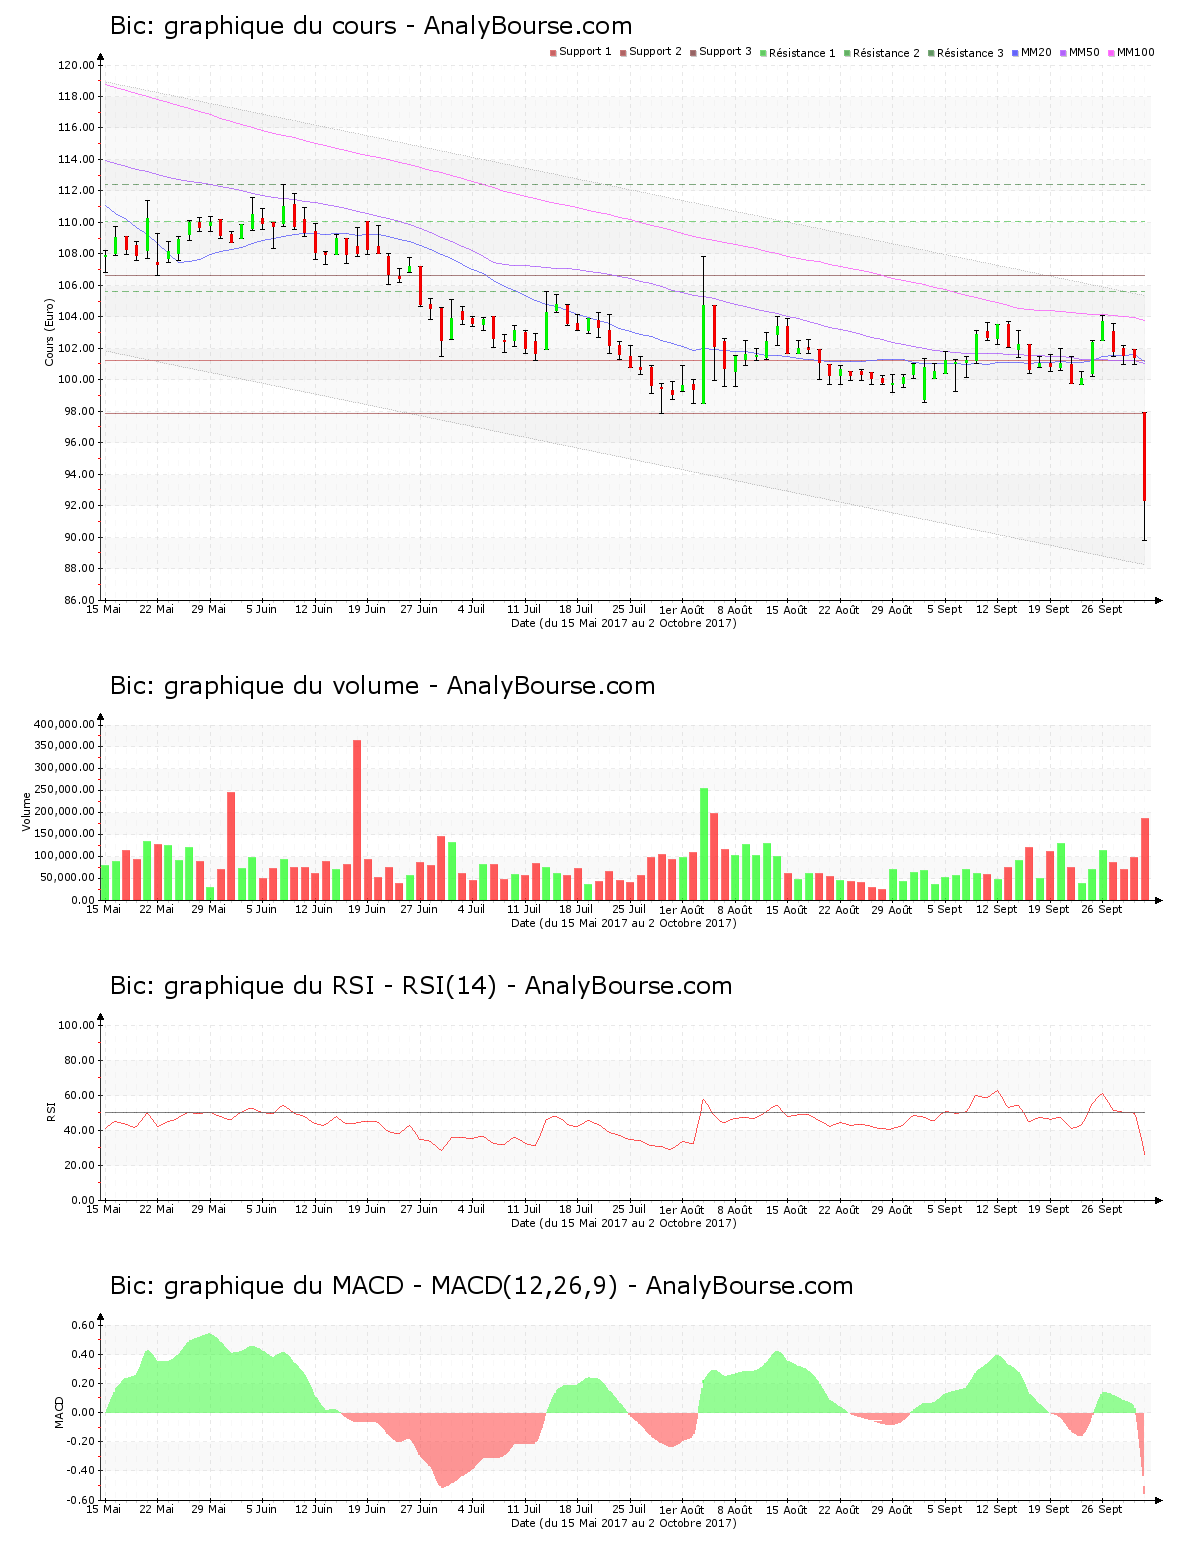
Task: Click the 50,000.00 volume axis value
Action: coord(67,878)
